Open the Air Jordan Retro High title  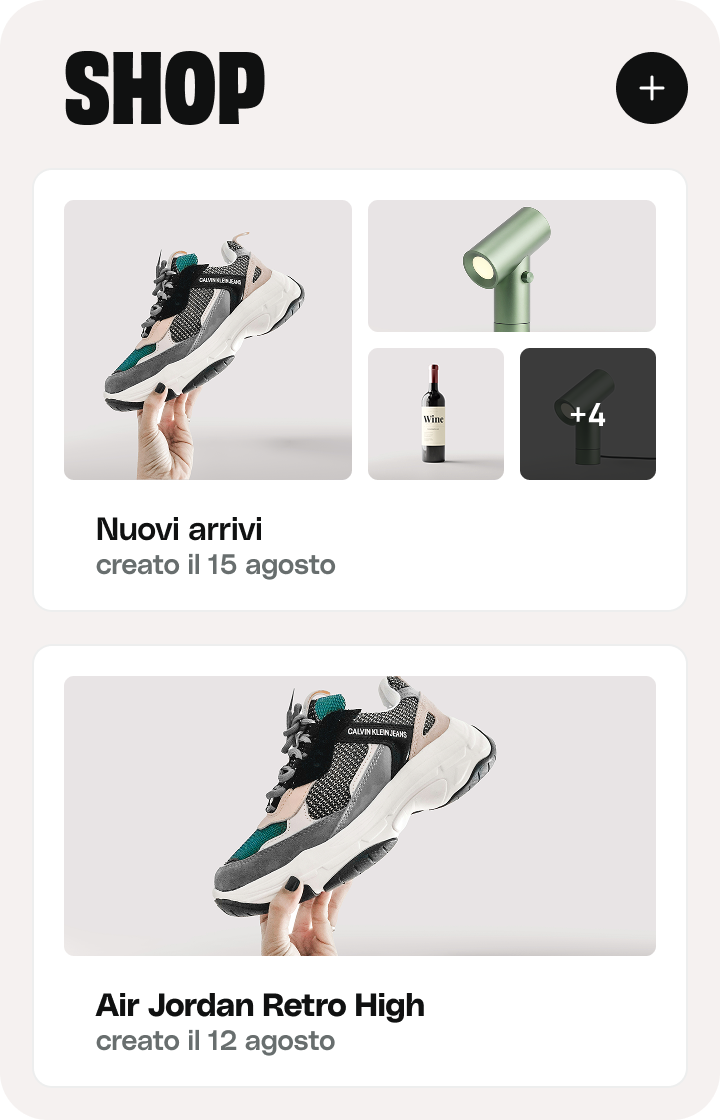[260, 1005]
